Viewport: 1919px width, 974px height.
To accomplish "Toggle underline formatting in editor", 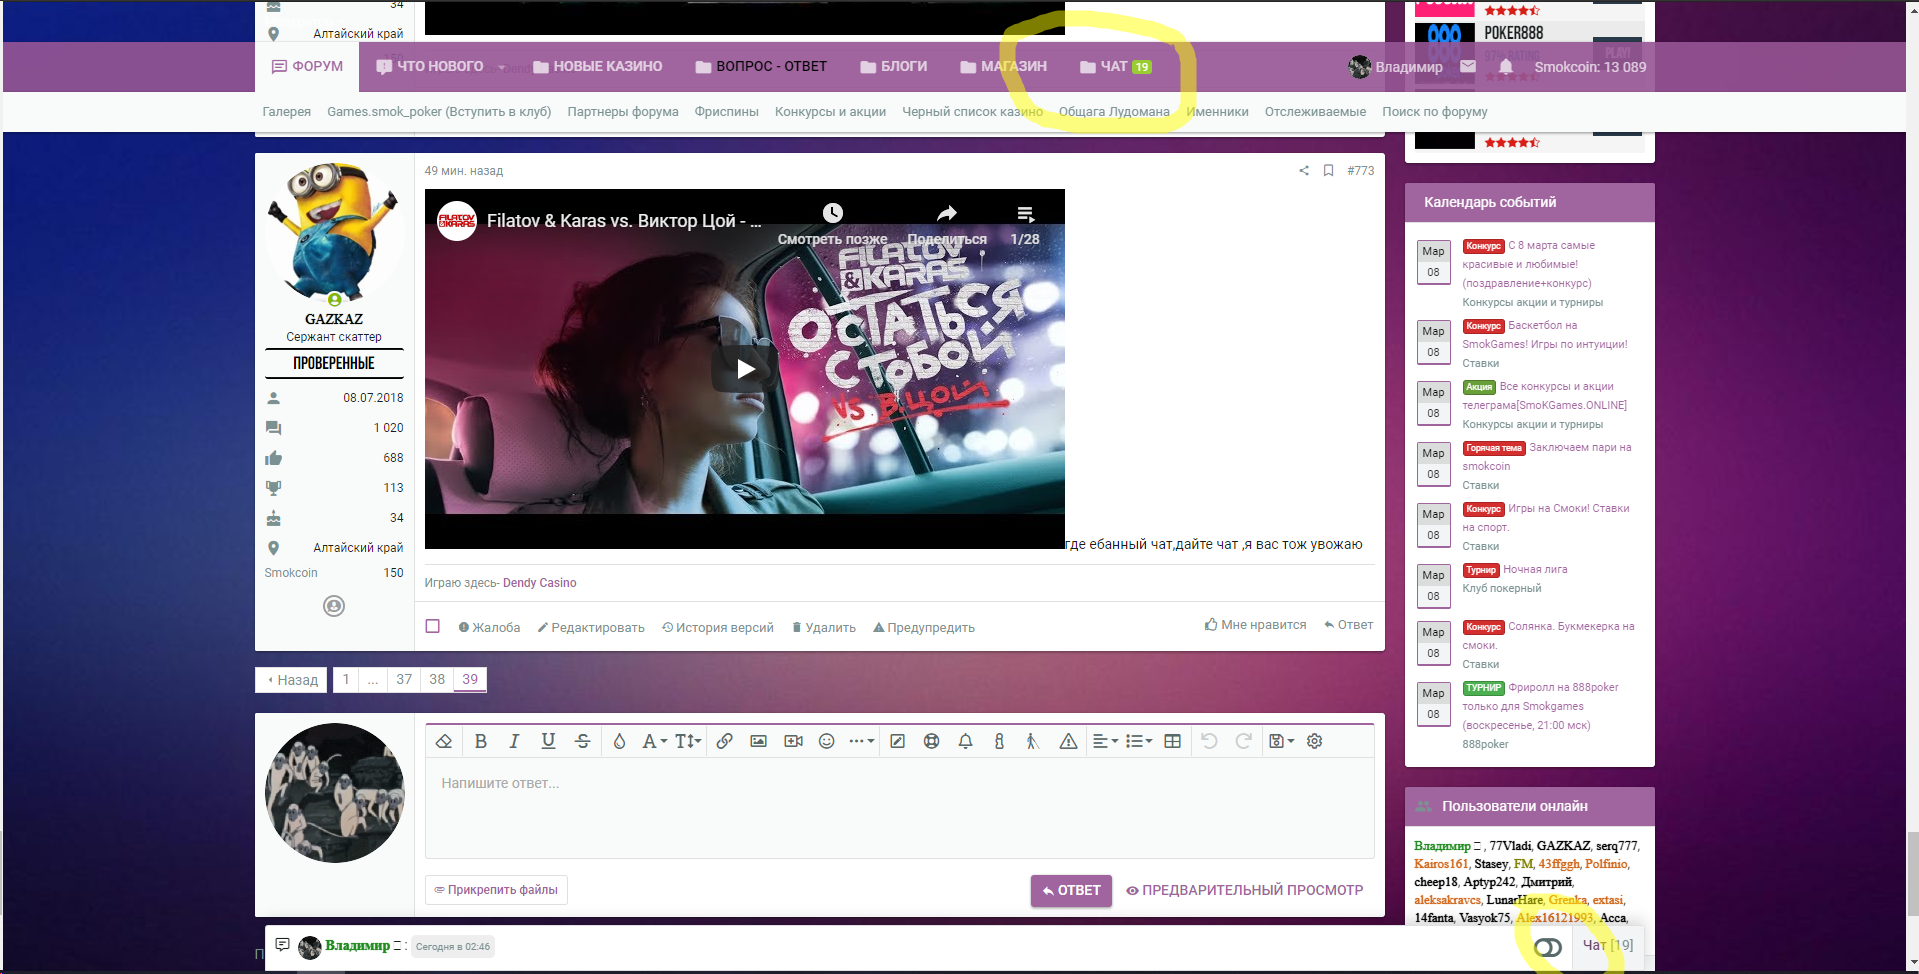I will click(548, 741).
